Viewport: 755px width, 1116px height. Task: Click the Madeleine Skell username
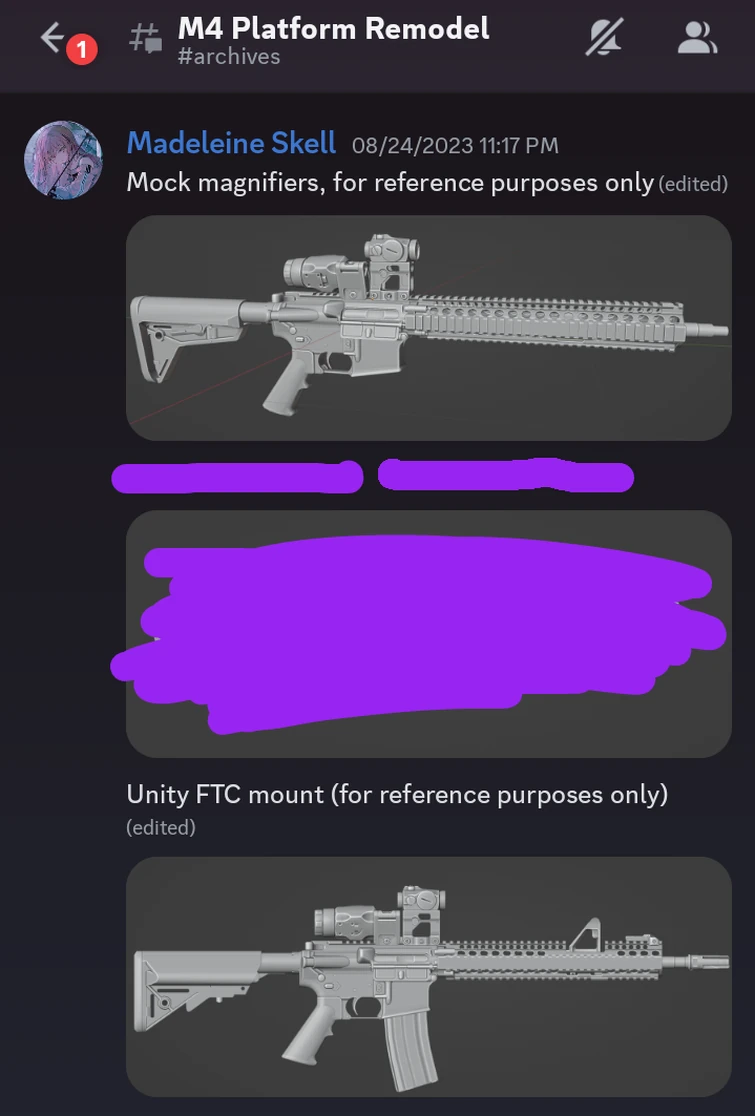(231, 144)
